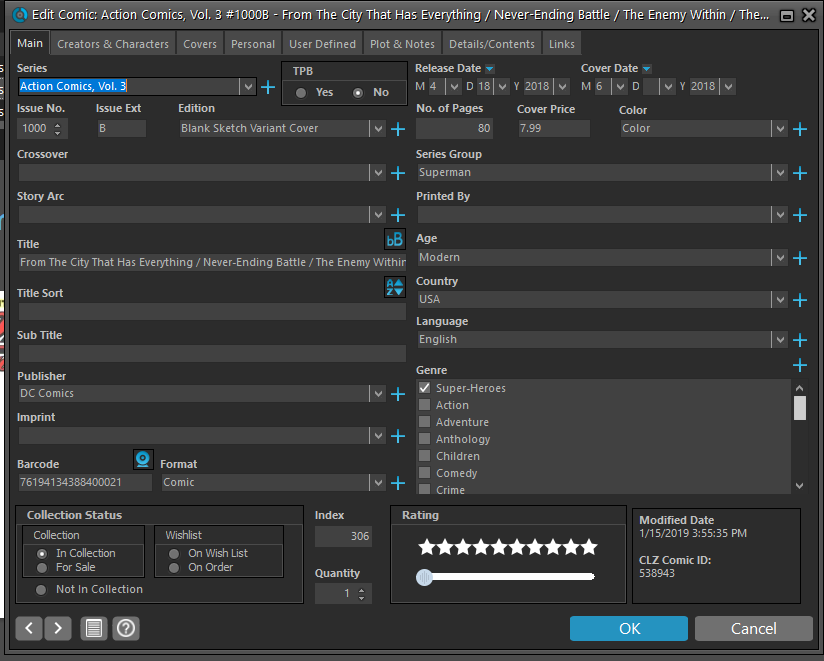Viewport: 824px width, 661px height.
Task: Click the title capitalization bB icon
Action: pyautogui.click(x=395, y=240)
